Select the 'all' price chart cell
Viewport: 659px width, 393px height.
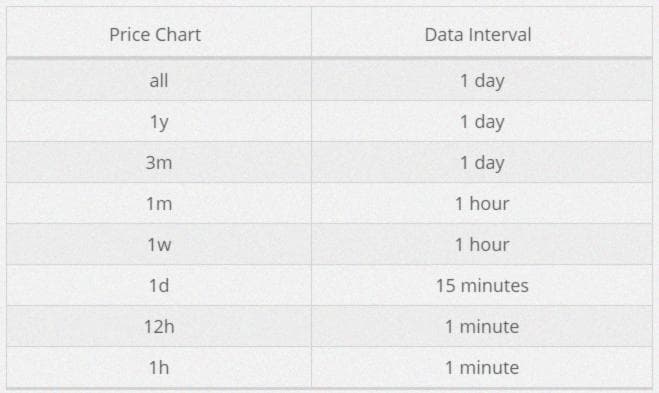159,80
